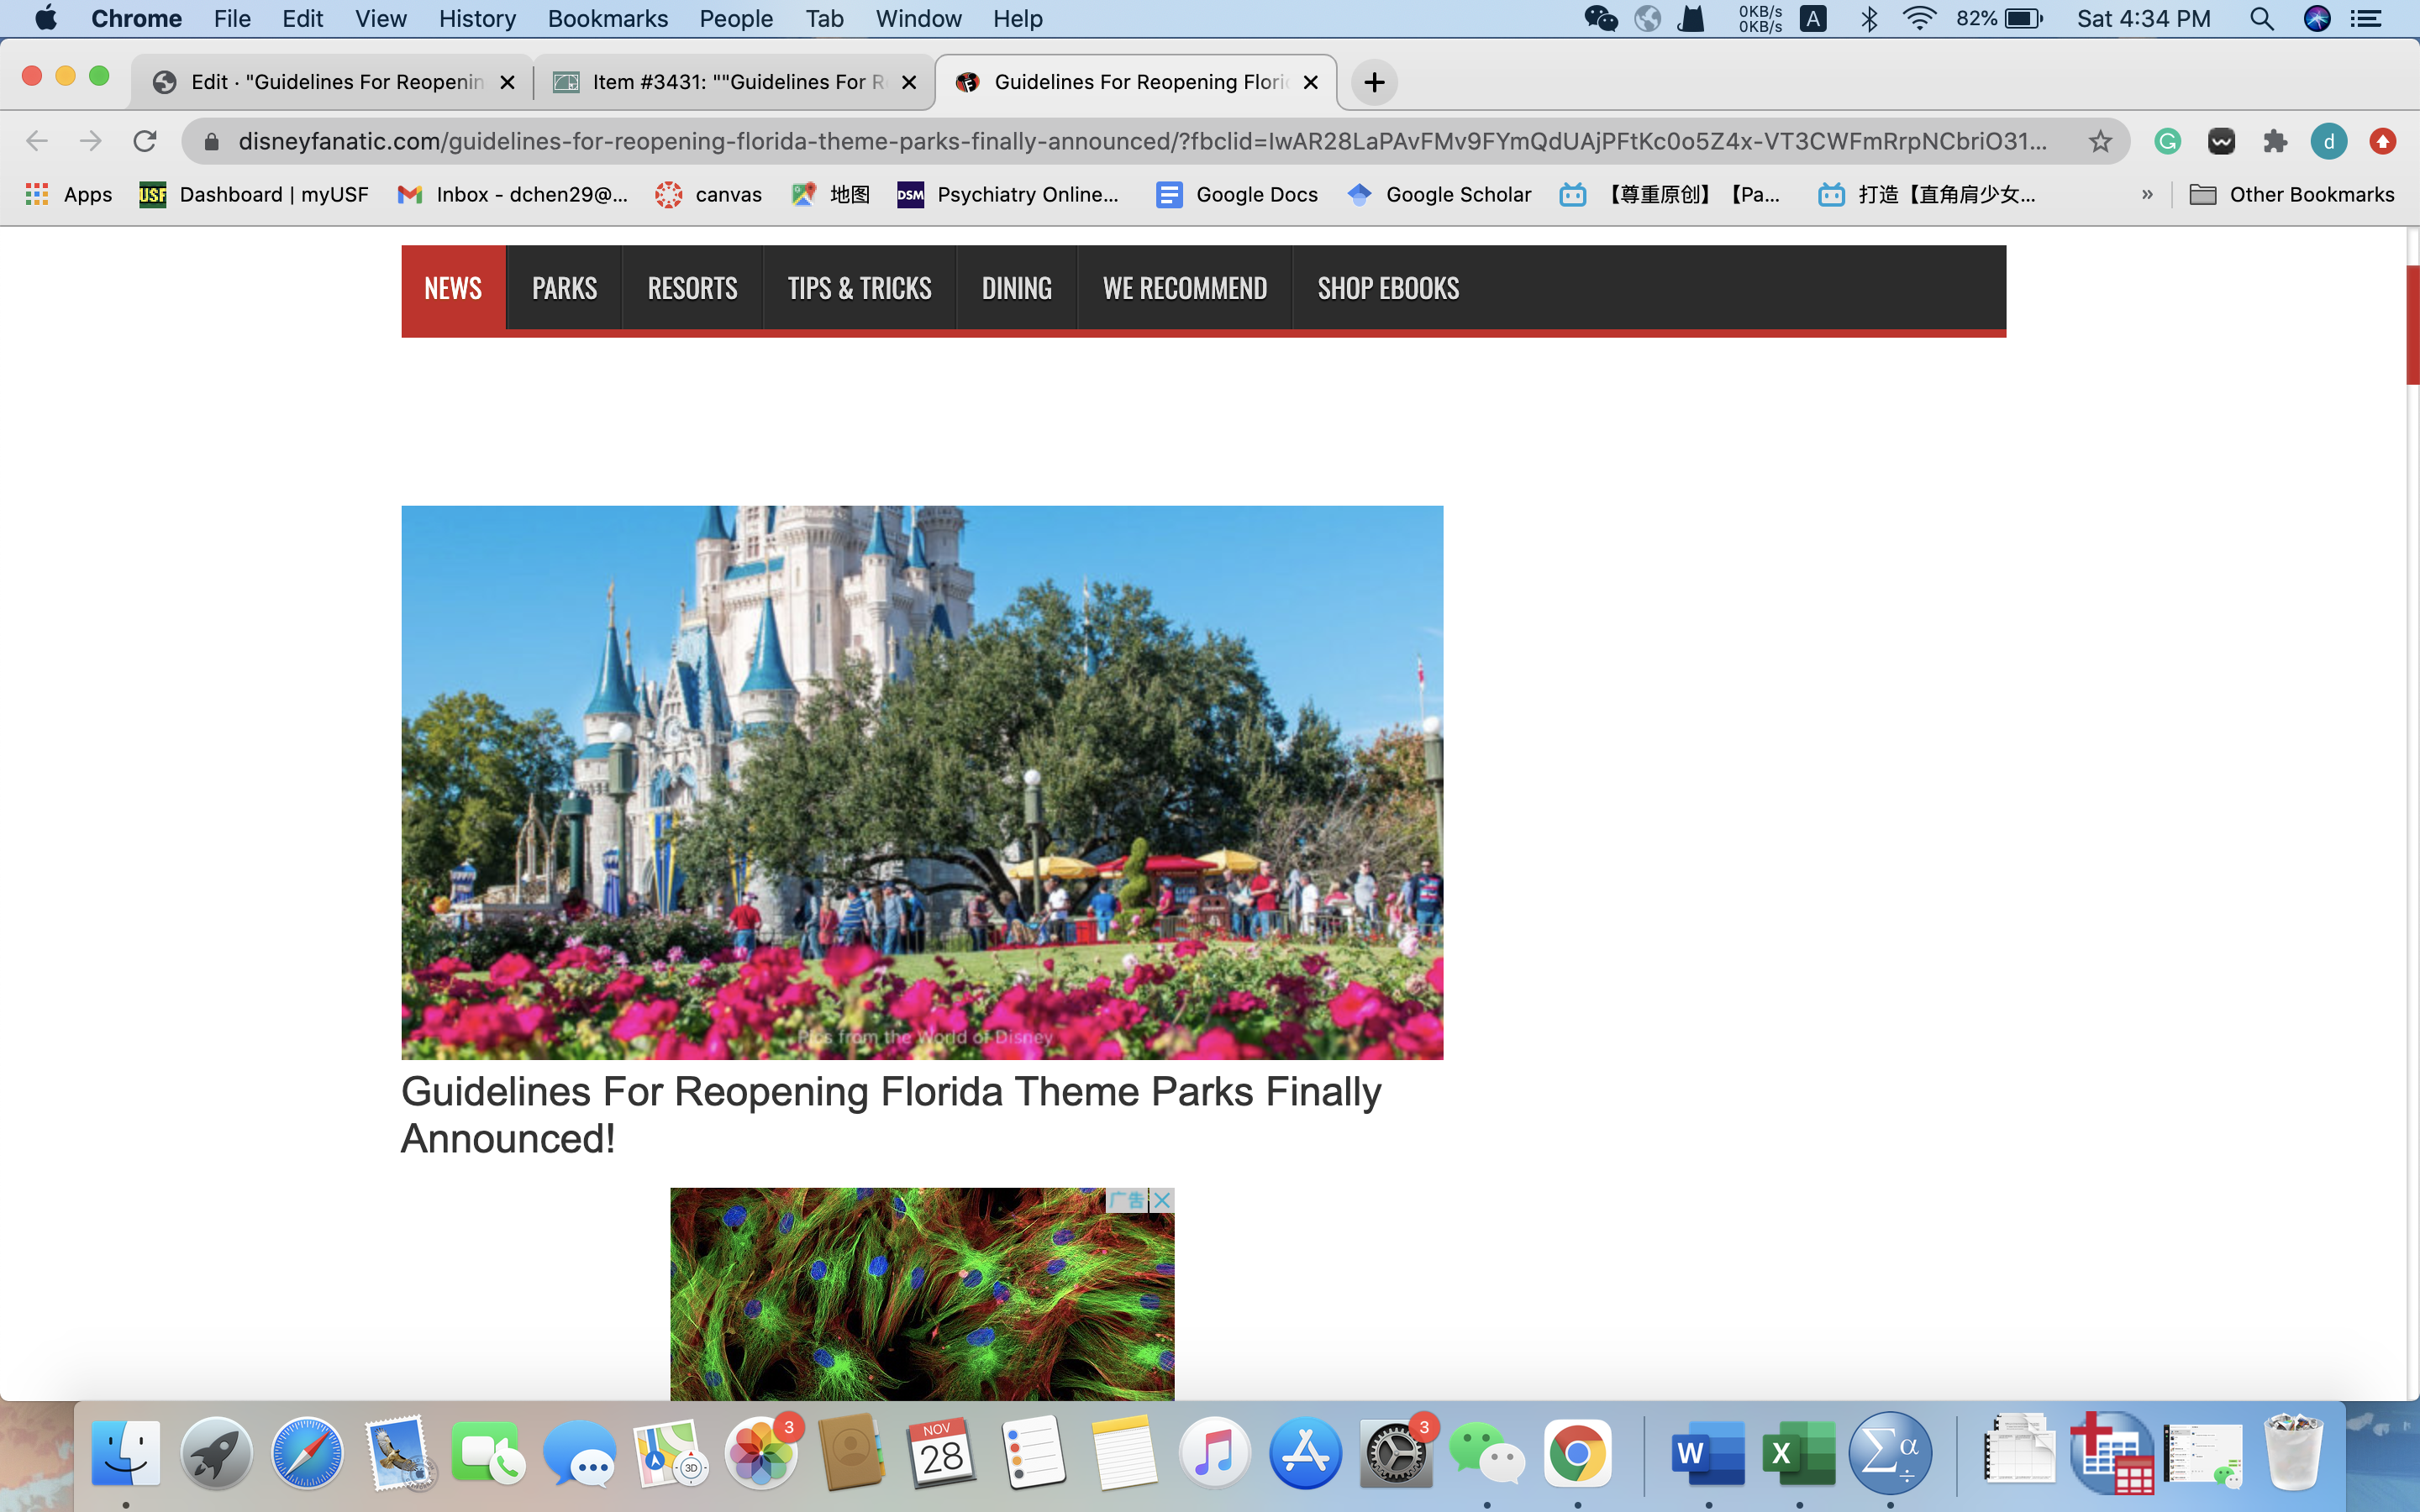
Task: Open the Other Bookmarks folder
Action: click(2292, 194)
